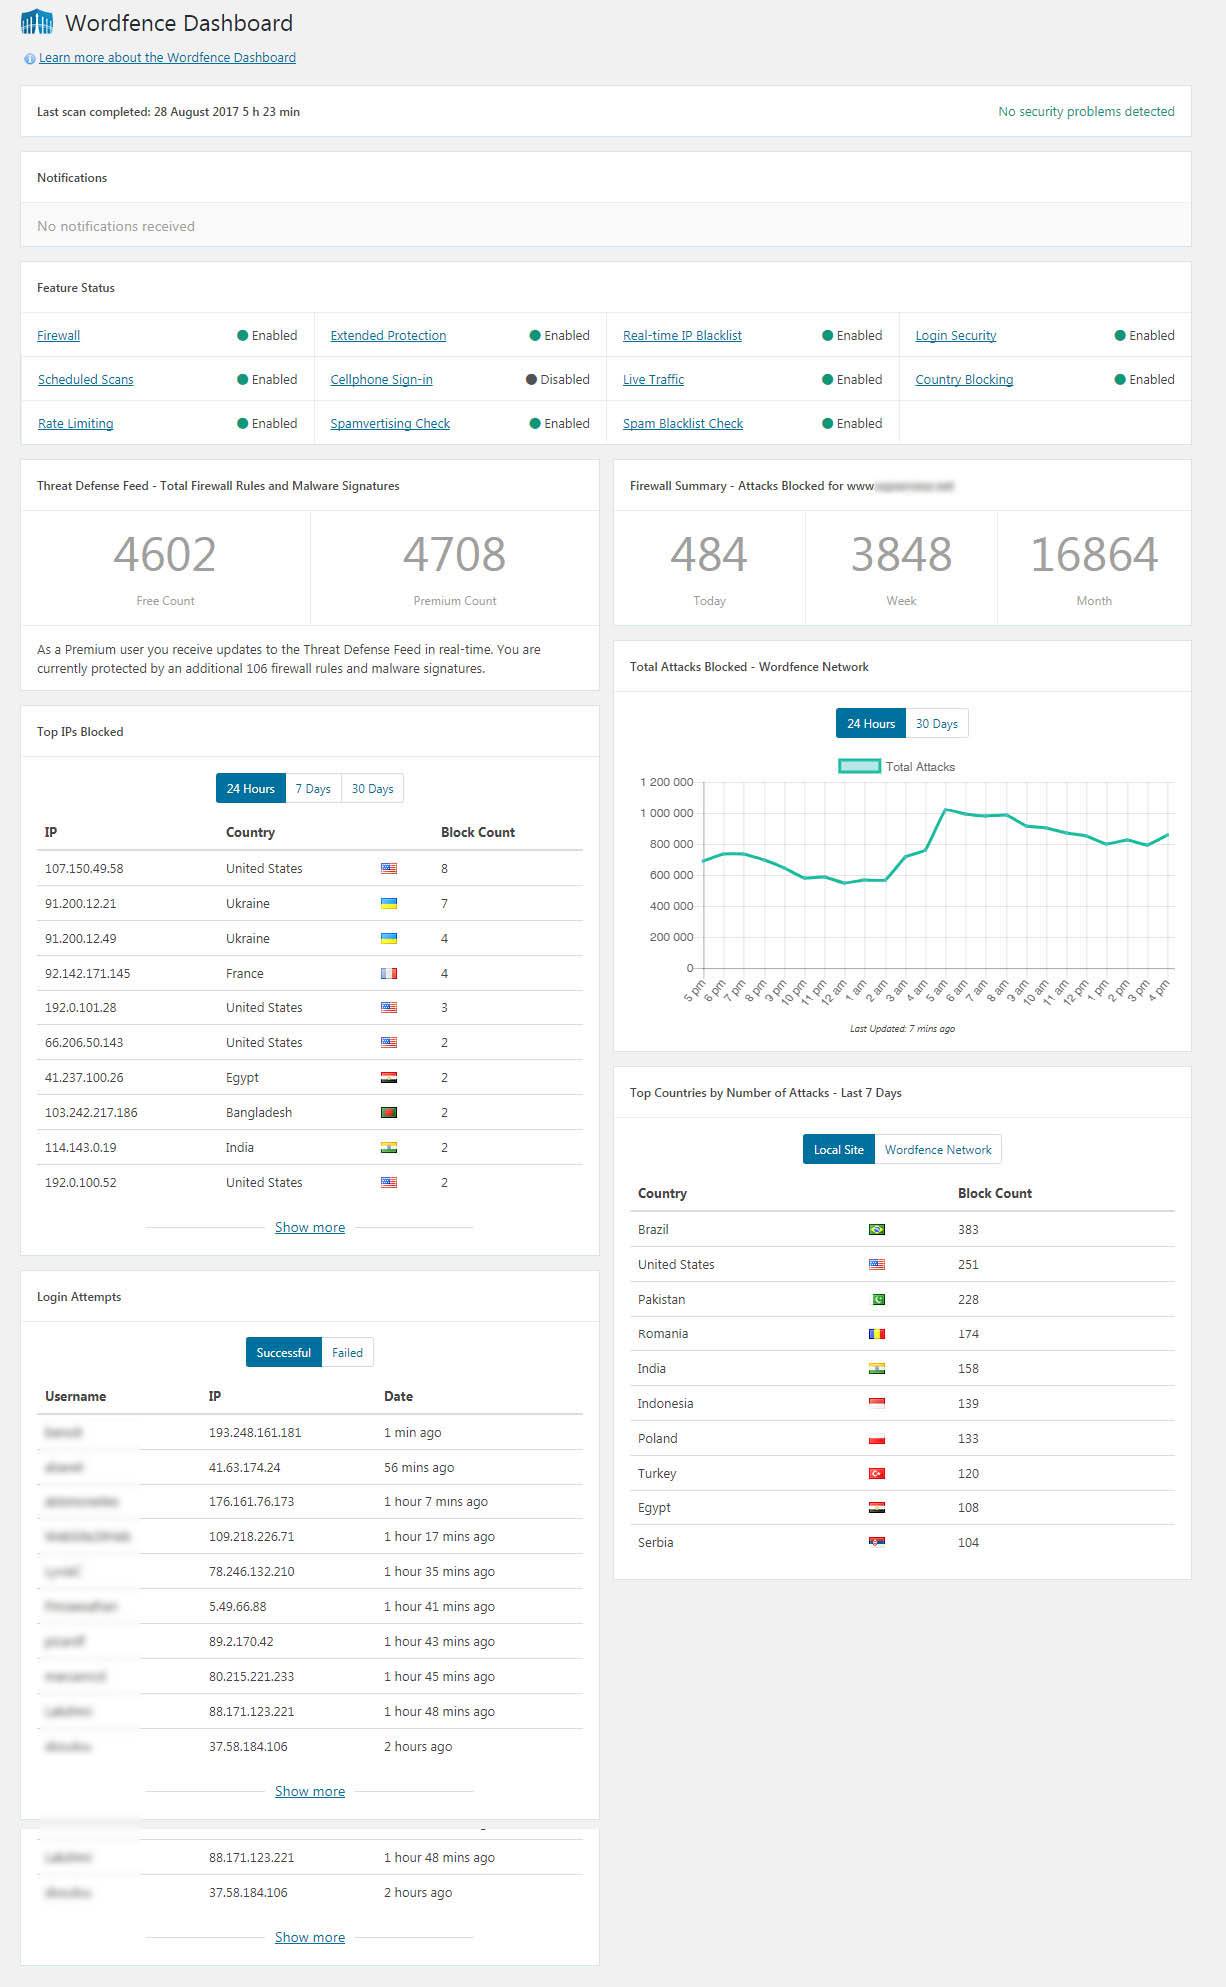Image resolution: width=1226 pixels, height=1987 pixels.
Task: Expand Top IPs Blocked with Show more
Action: tap(310, 1228)
